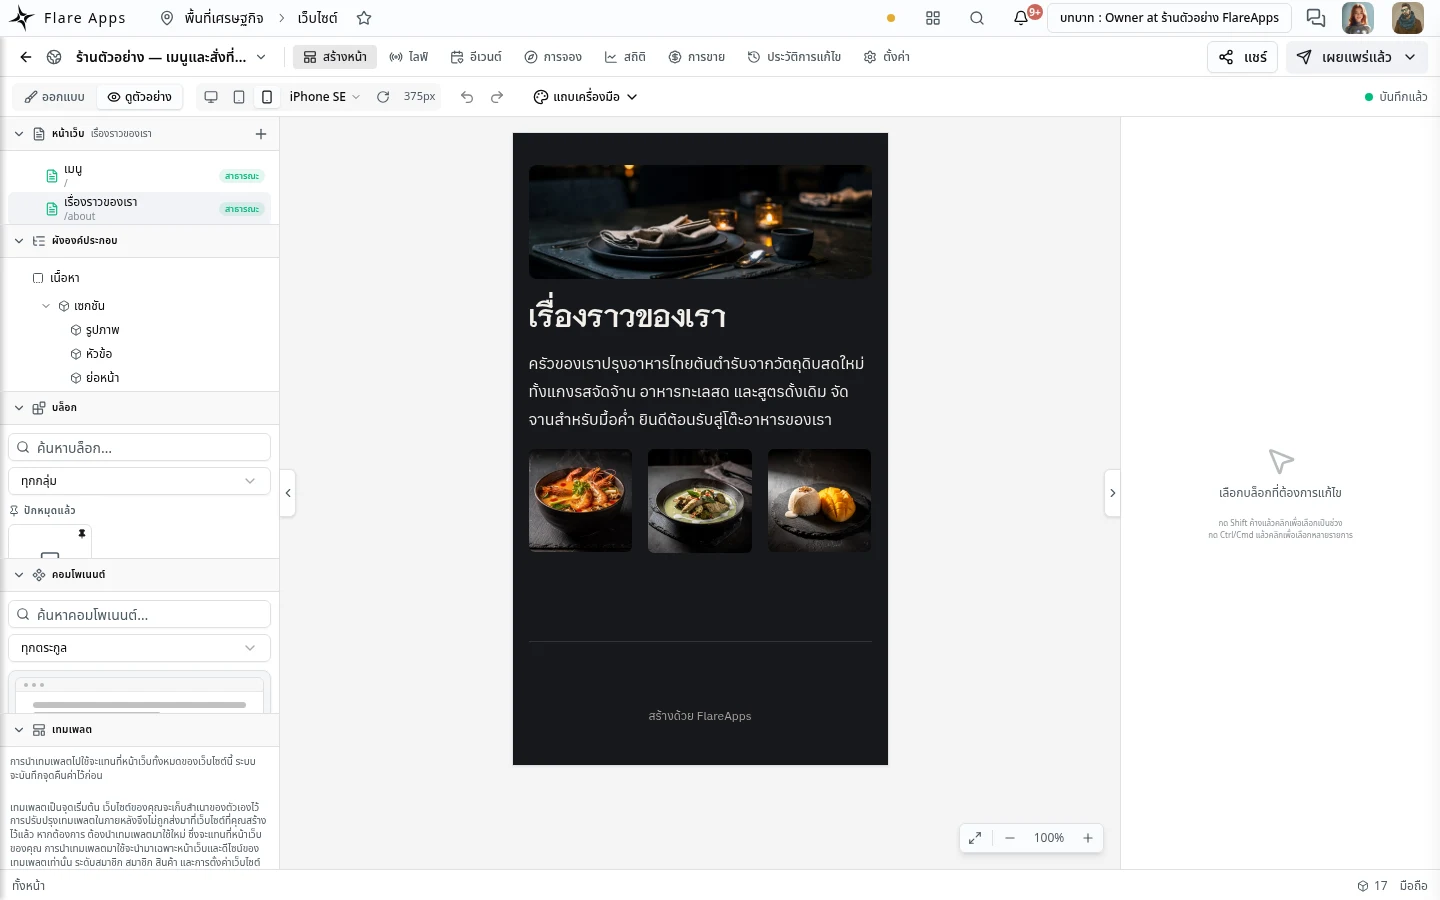The height and width of the screenshot is (900, 1440).
Task: Select the เรื่องราวของเรา /about page
Action: click(139, 208)
